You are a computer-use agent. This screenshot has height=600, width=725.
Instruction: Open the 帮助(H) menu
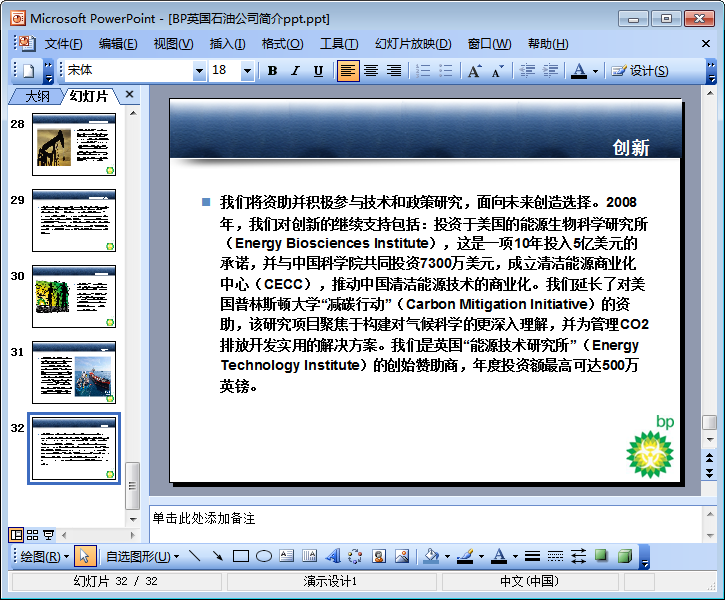(548, 44)
